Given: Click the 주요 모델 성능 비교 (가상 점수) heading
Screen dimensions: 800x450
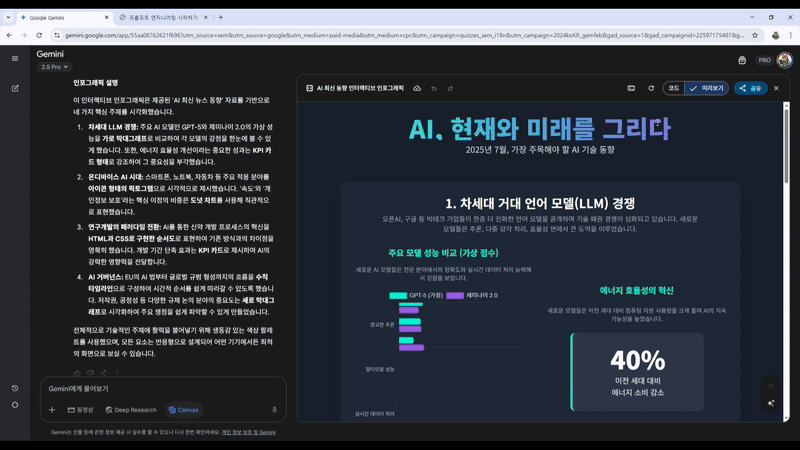Looking at the screenshot, I should pyautogui.click(x=443, y=253).
